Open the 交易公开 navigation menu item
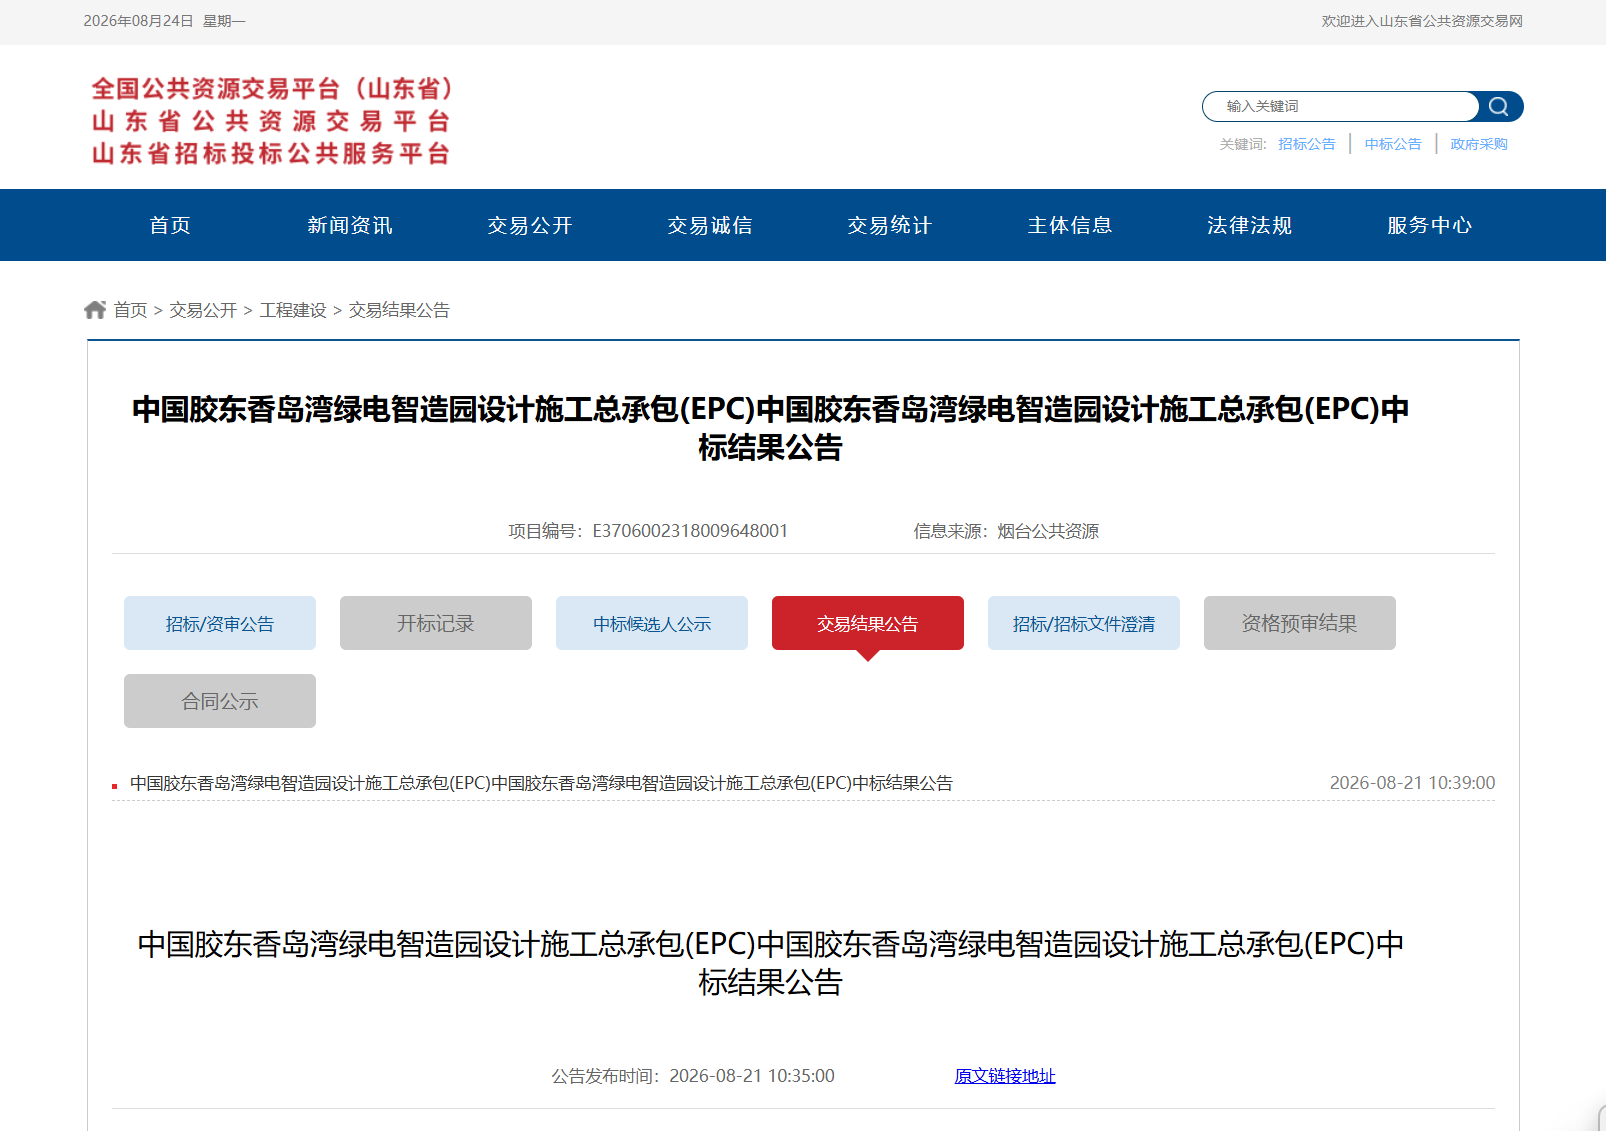The height and width of the screenshot is (1131, 1606). tap(530, 225)
